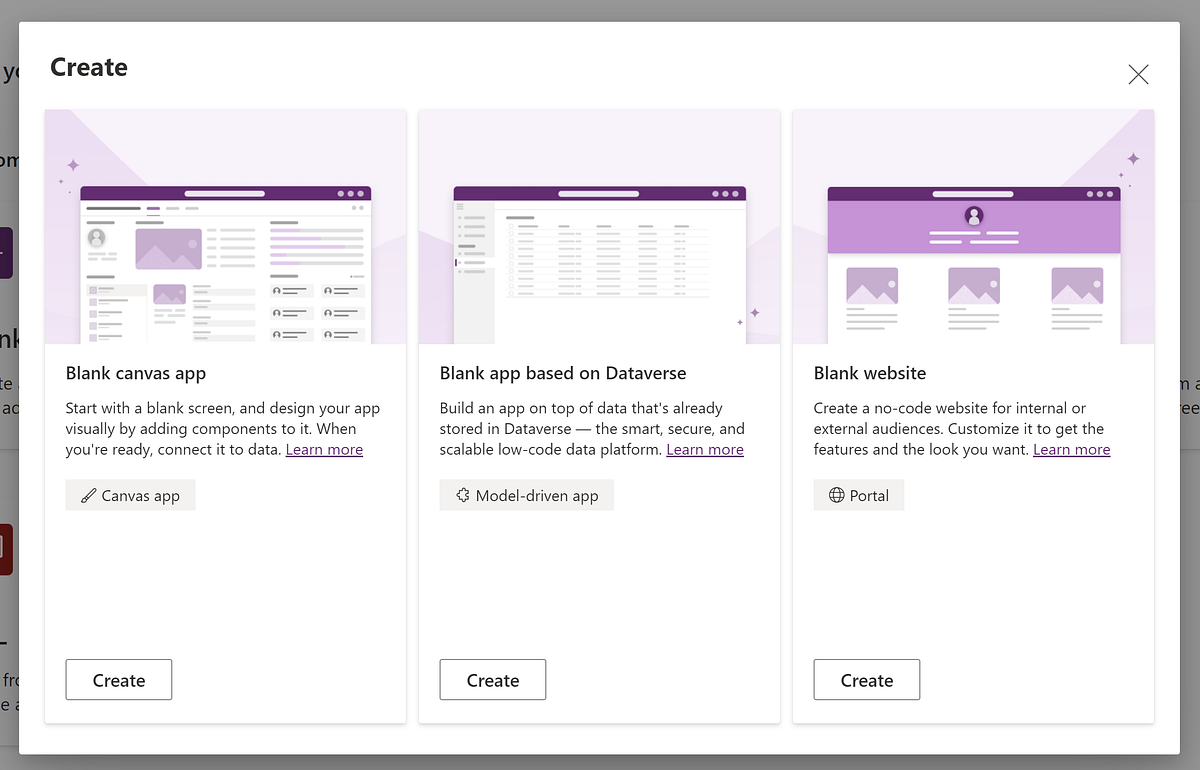Click the Blank website preview illustration

click(972, 227)
